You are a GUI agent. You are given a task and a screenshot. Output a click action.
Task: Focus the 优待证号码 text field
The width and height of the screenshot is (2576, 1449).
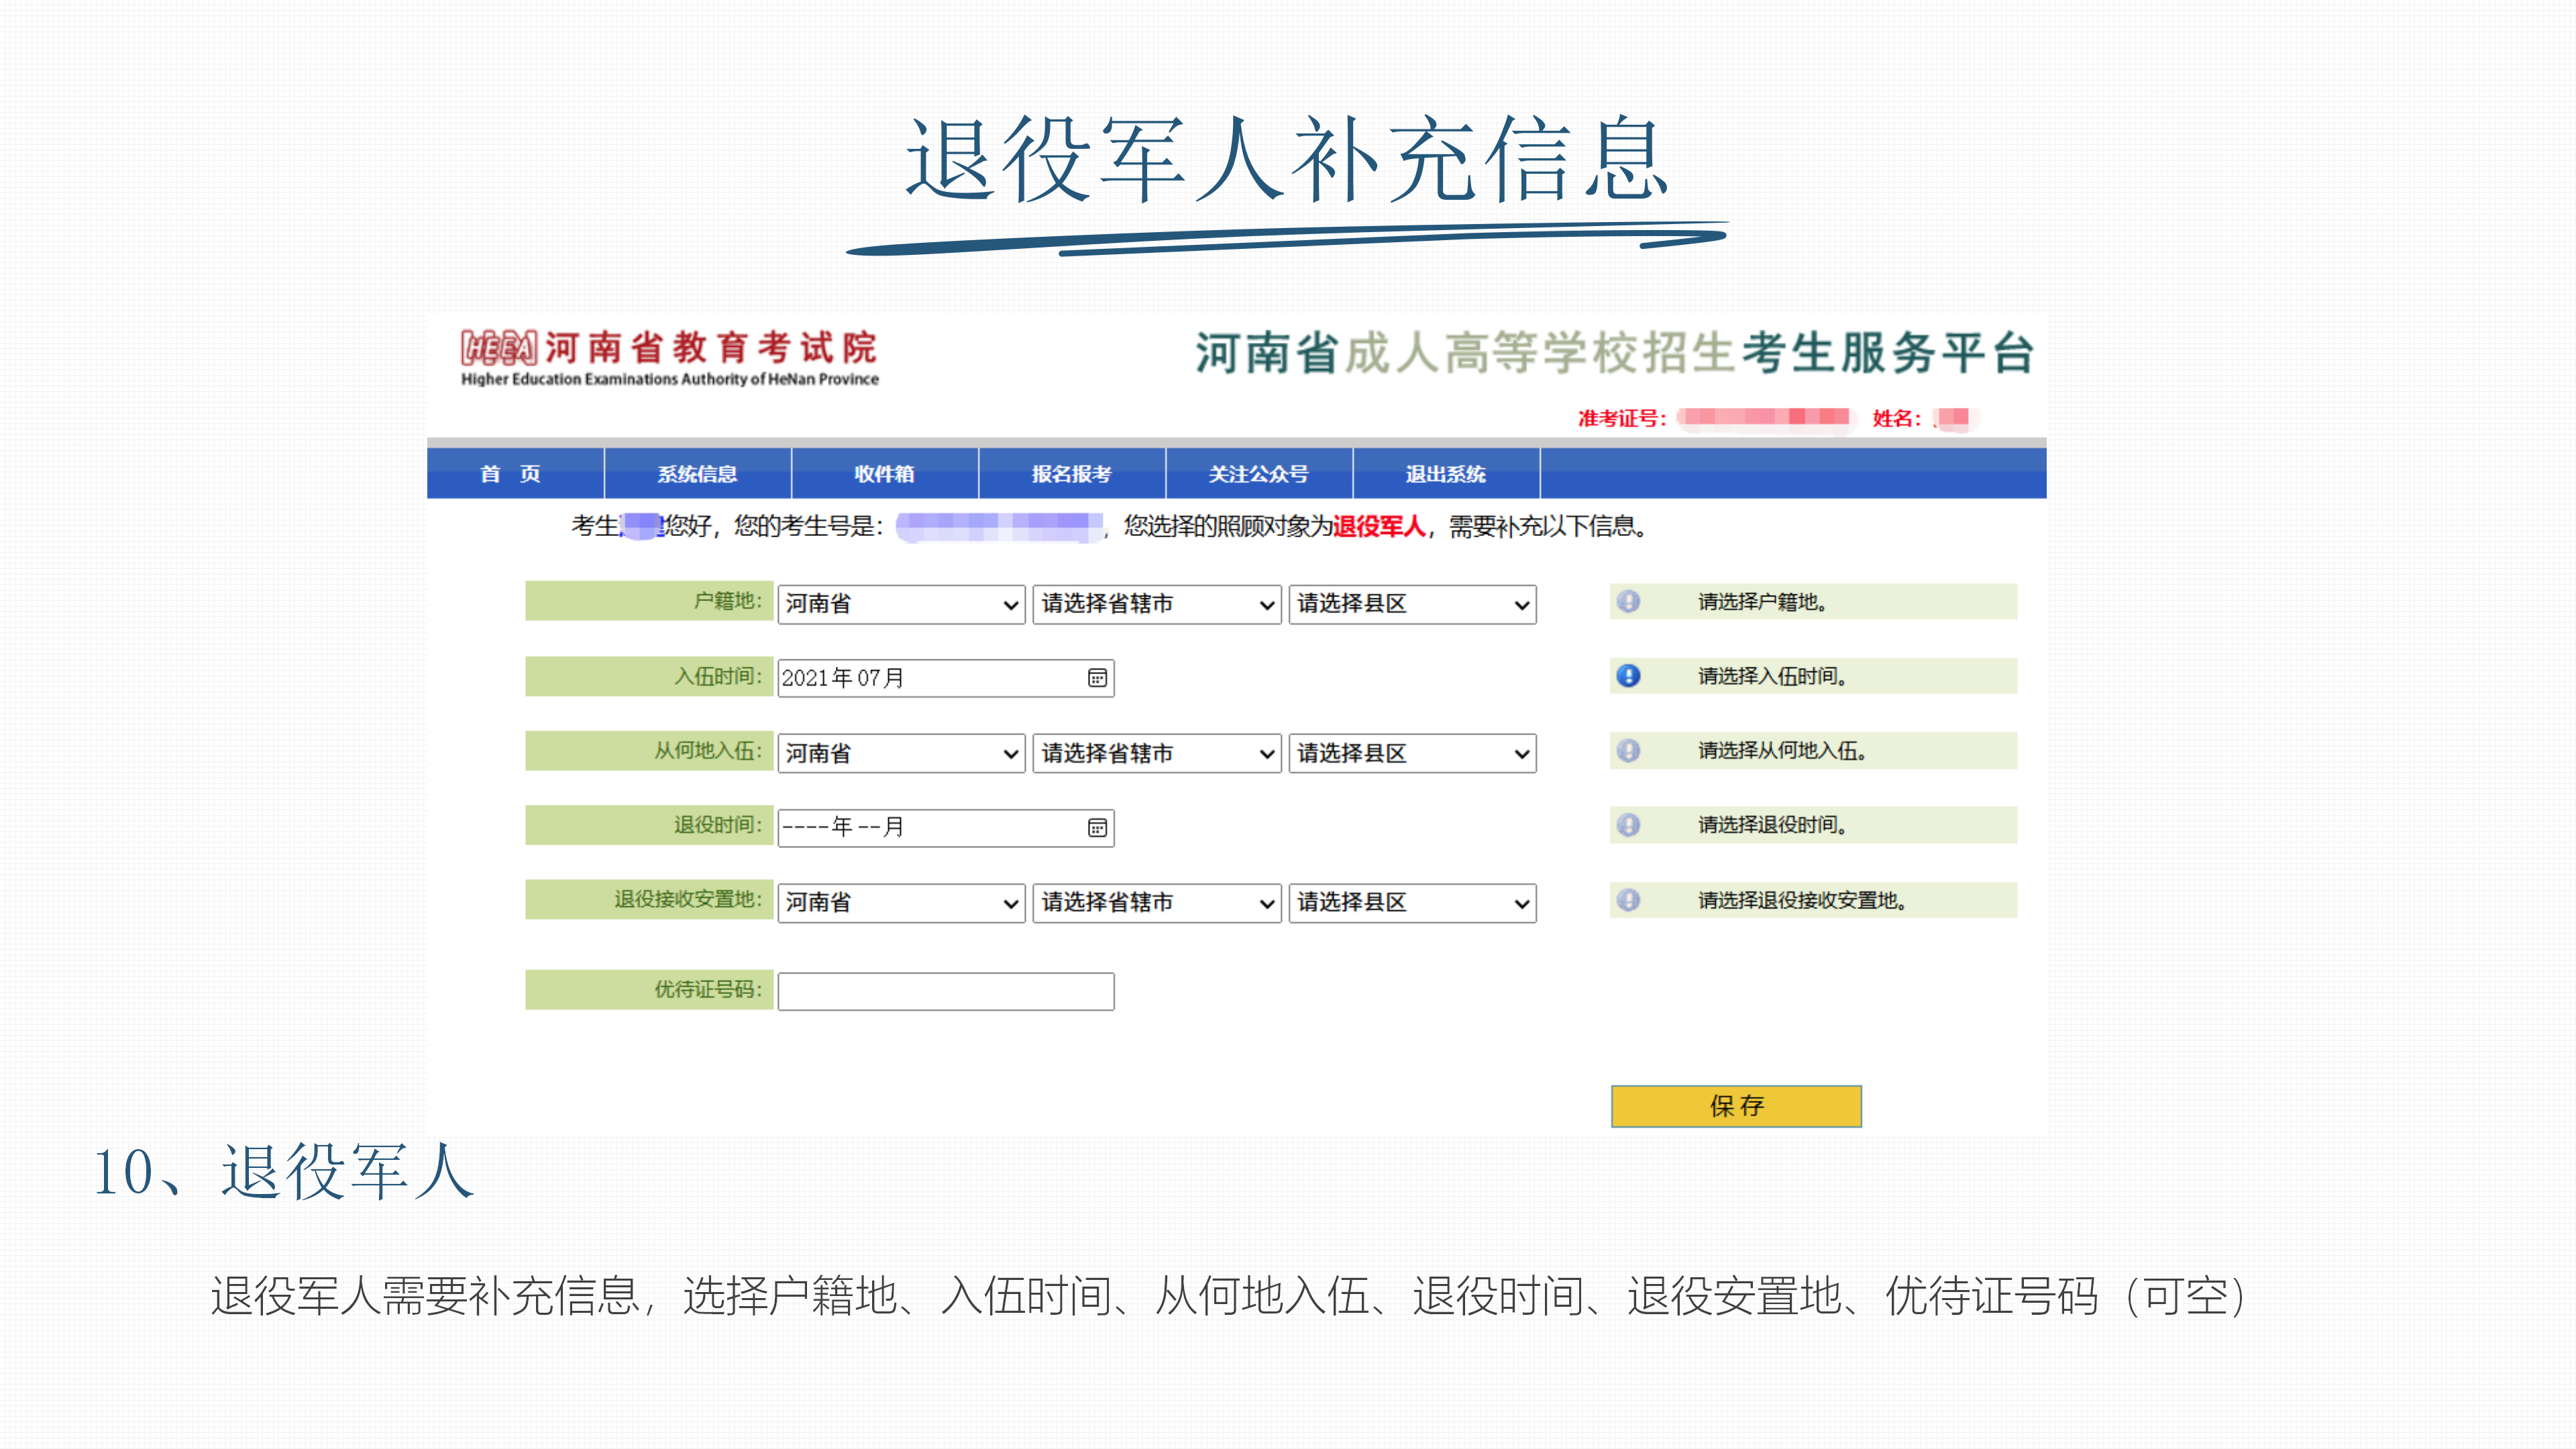tap(946, 991)
